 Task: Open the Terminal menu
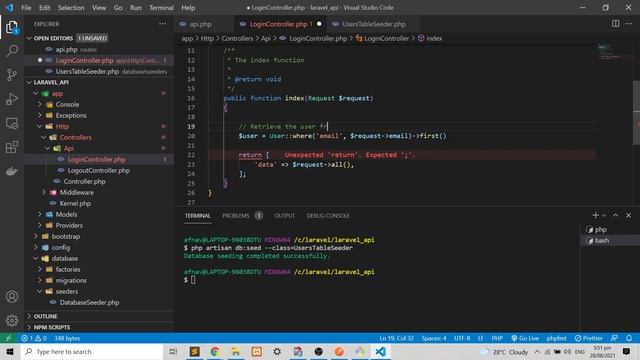coord(161,8)
